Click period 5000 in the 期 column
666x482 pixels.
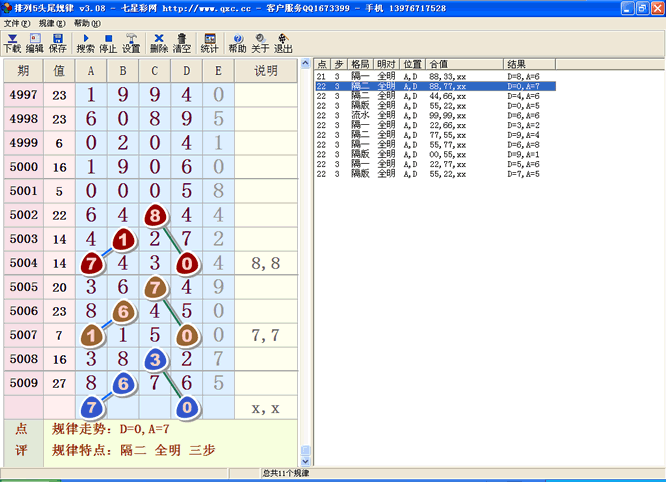23,166
